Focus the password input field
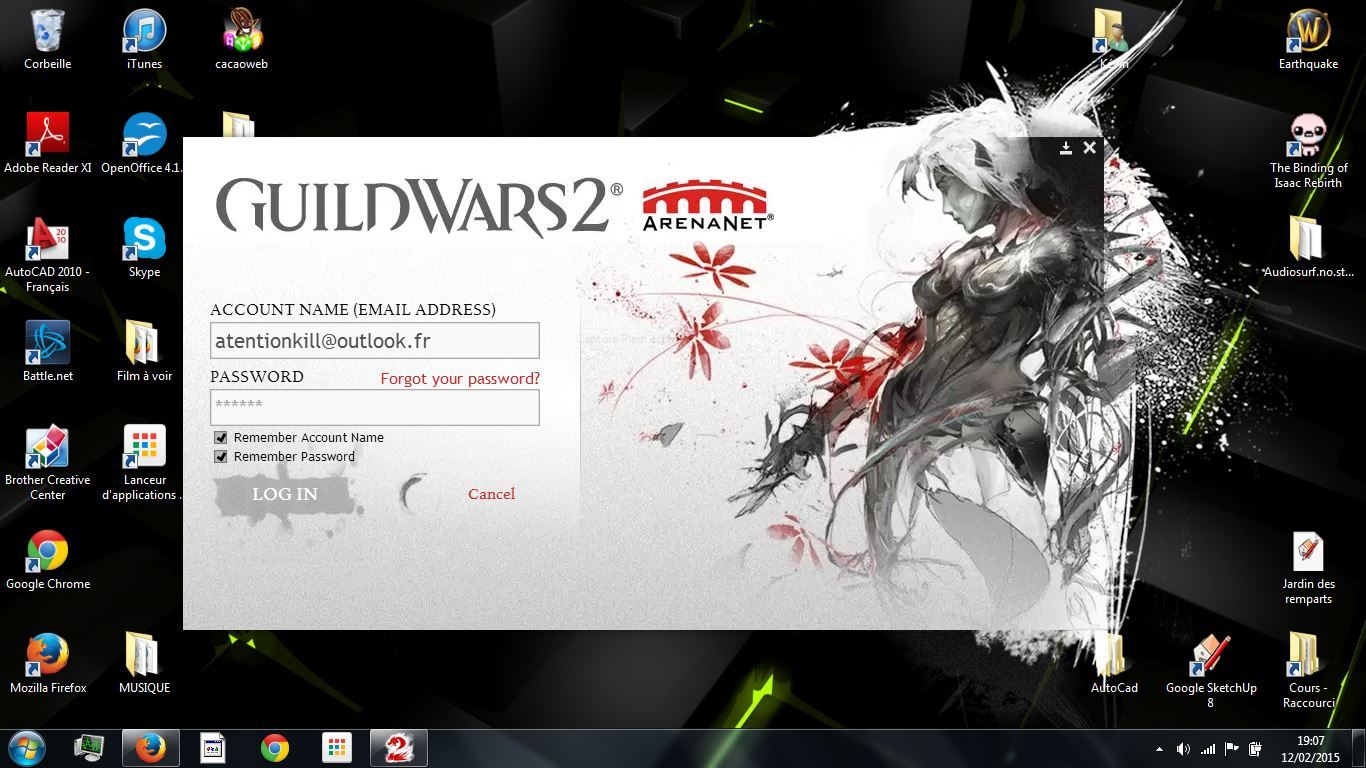Screen dimensions: 1366x768 pos(375,407)
